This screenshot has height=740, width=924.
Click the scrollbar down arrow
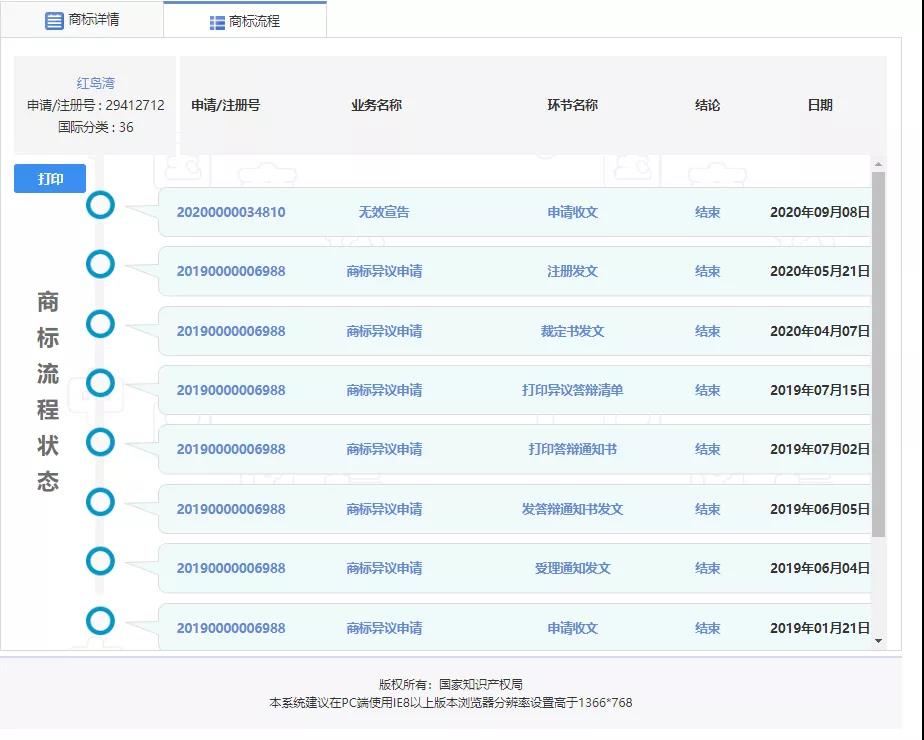point(879,640)
